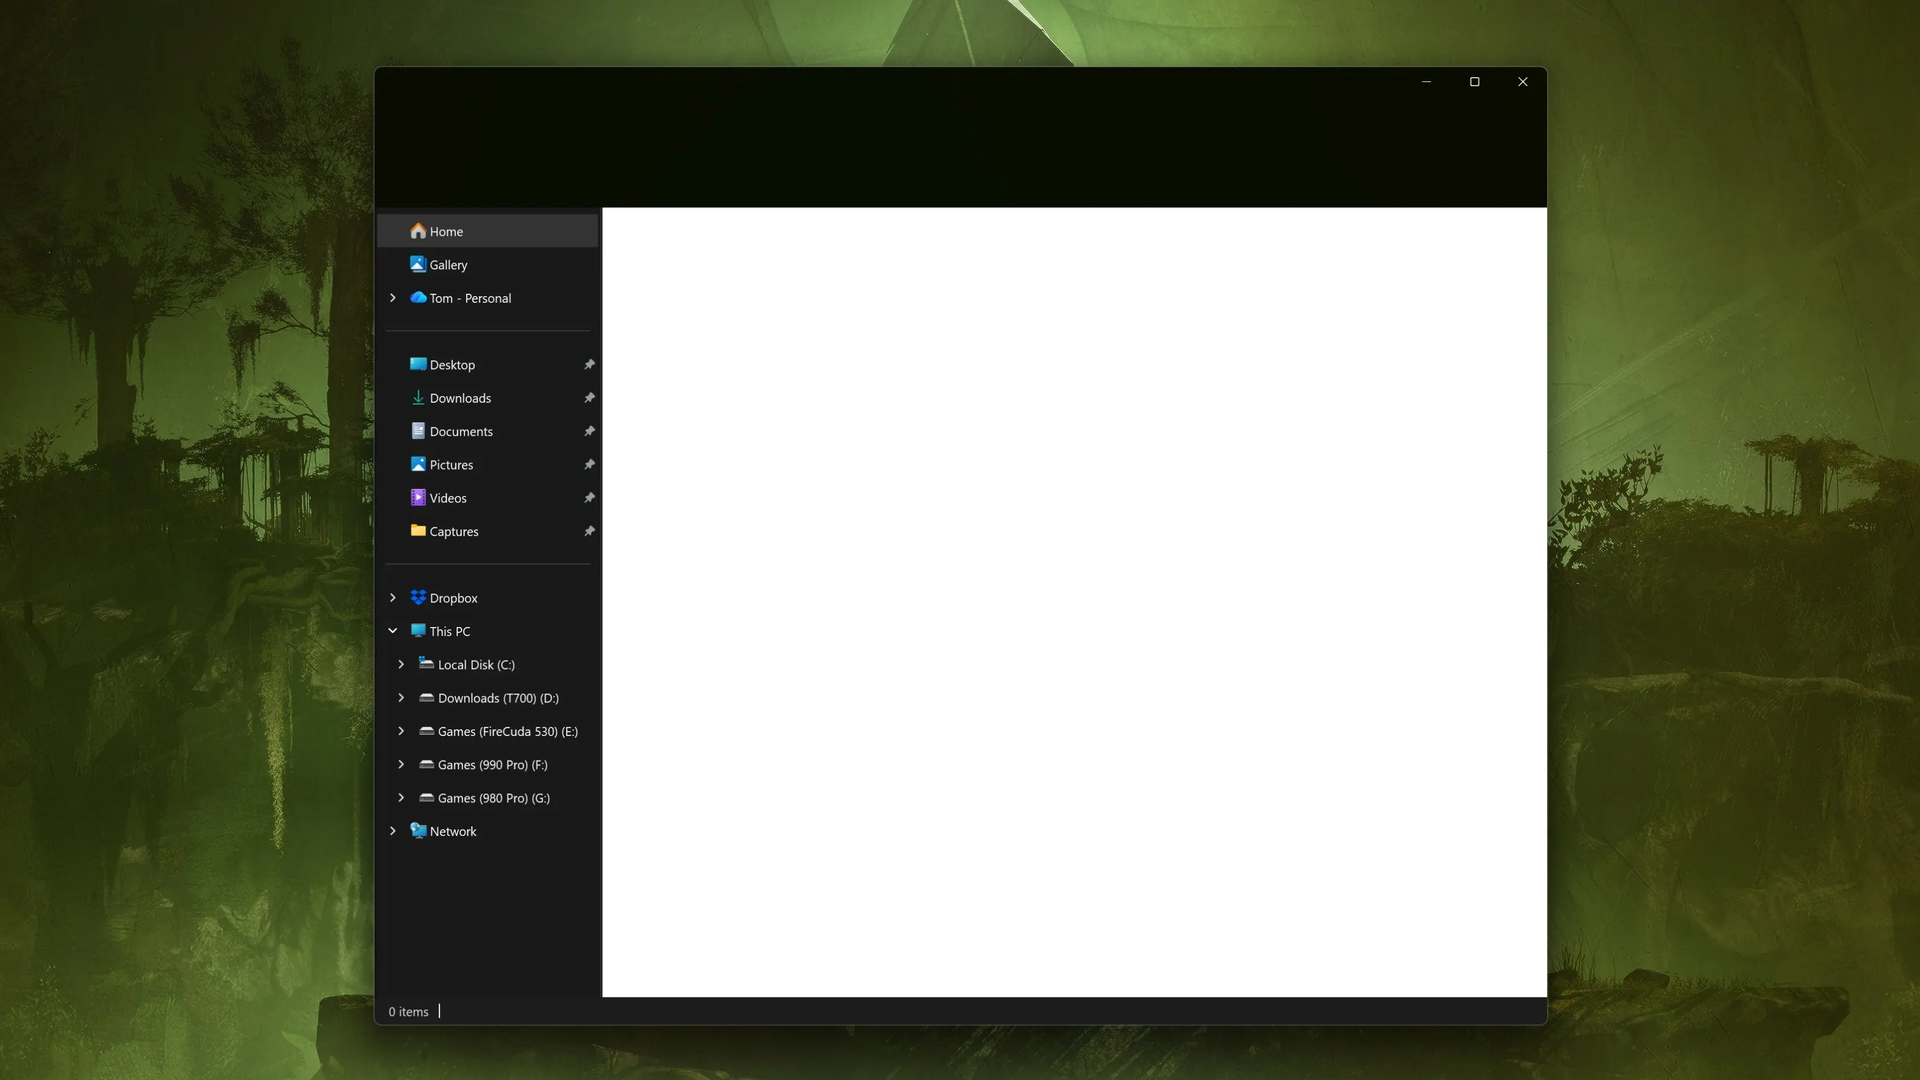This screenshot has height=1080, width=1920.
Task: Open Network in the sidebar
Action: pos(452,830)
